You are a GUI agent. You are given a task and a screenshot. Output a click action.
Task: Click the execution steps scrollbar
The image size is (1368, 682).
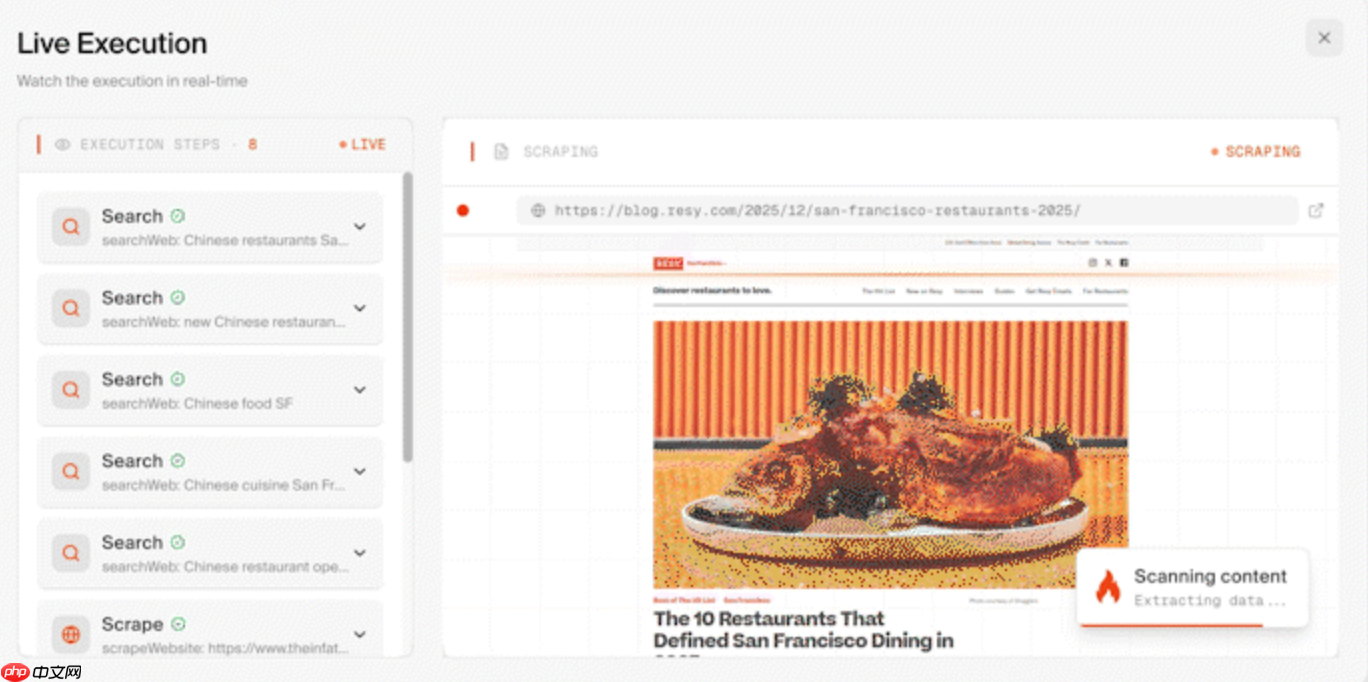tap(407, 317)
